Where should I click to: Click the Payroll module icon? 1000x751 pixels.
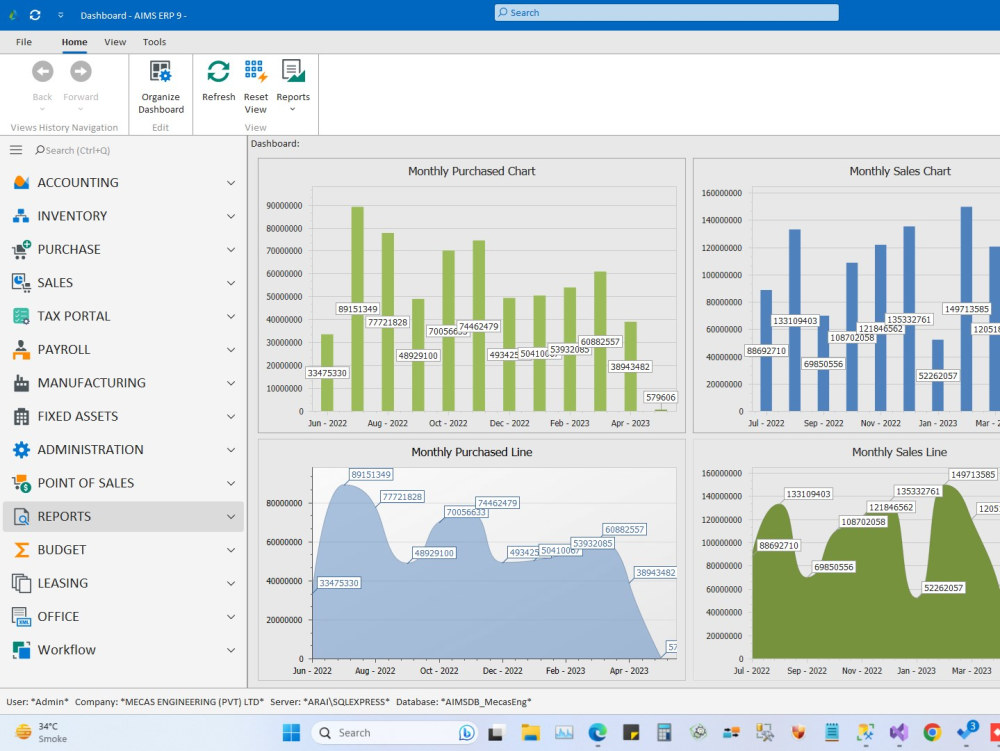[x=21, y=349]
